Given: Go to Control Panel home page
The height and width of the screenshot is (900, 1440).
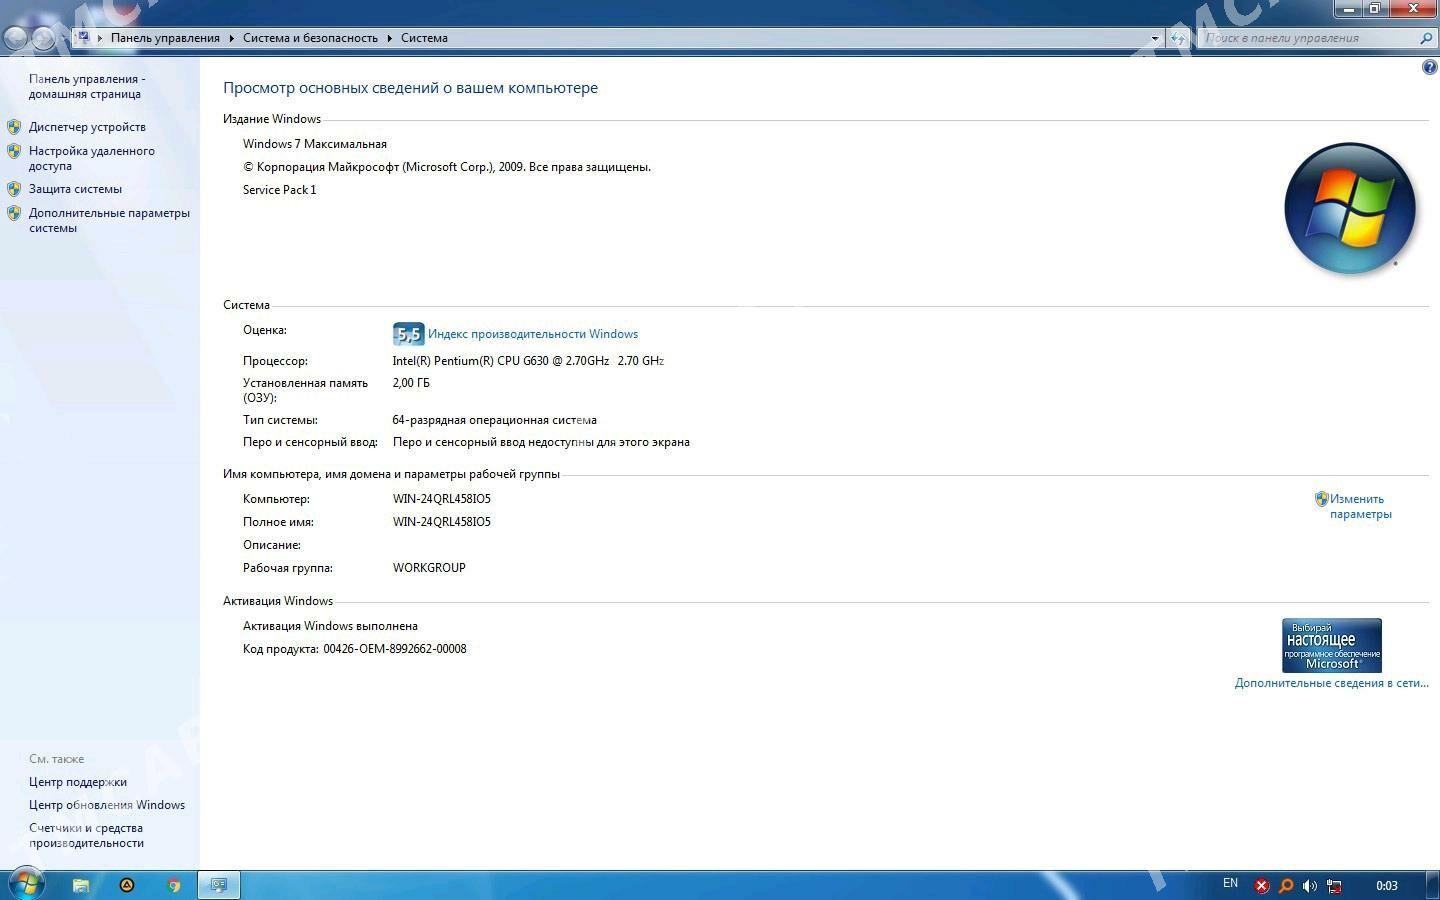Looking at the screenshot, I should point(87,86).
